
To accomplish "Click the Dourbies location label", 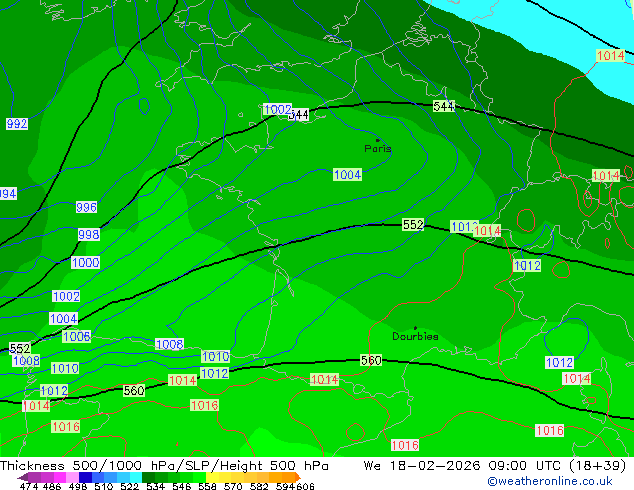I will 415,336.
